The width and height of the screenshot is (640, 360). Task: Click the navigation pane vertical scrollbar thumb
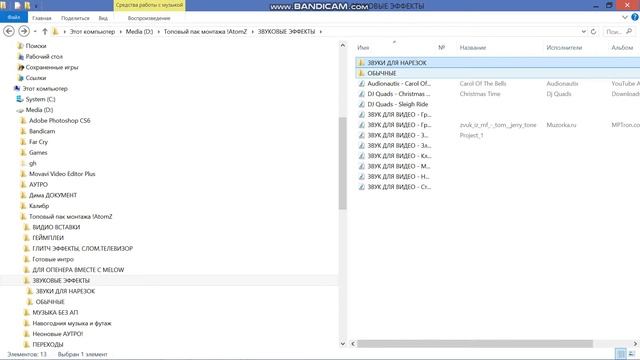pyautogui.click(x=342, y=163)
